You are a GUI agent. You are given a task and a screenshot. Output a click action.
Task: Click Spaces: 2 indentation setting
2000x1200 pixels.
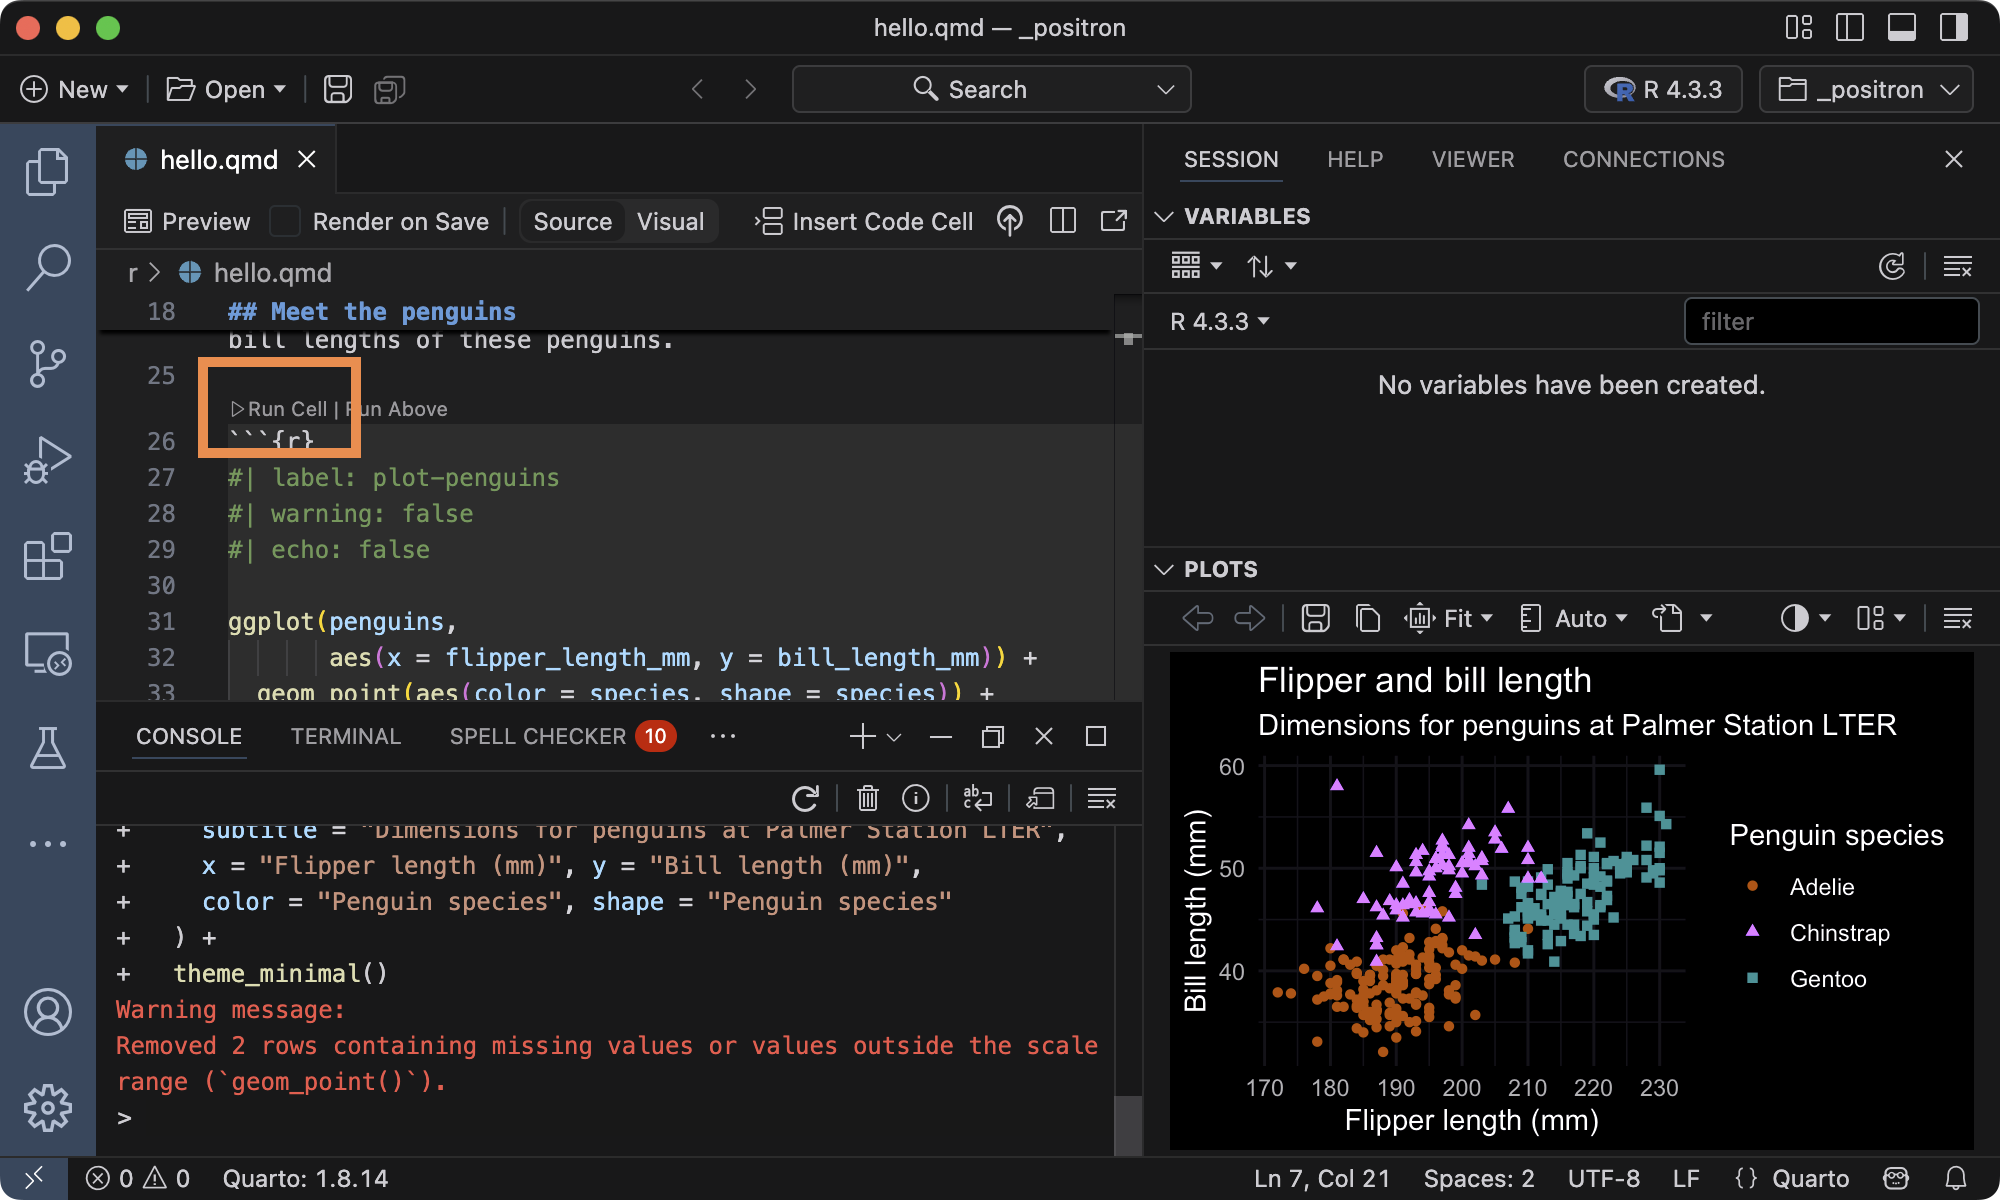click(x=1479, y=1178)
